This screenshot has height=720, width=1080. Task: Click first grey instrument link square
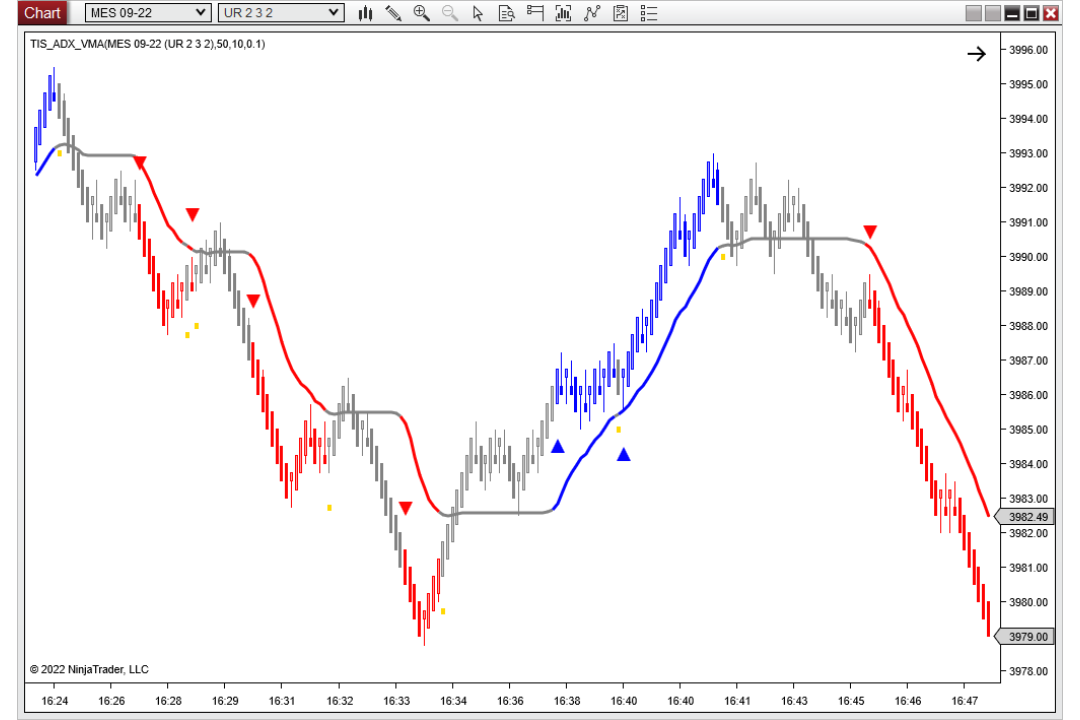pos(973,13)
